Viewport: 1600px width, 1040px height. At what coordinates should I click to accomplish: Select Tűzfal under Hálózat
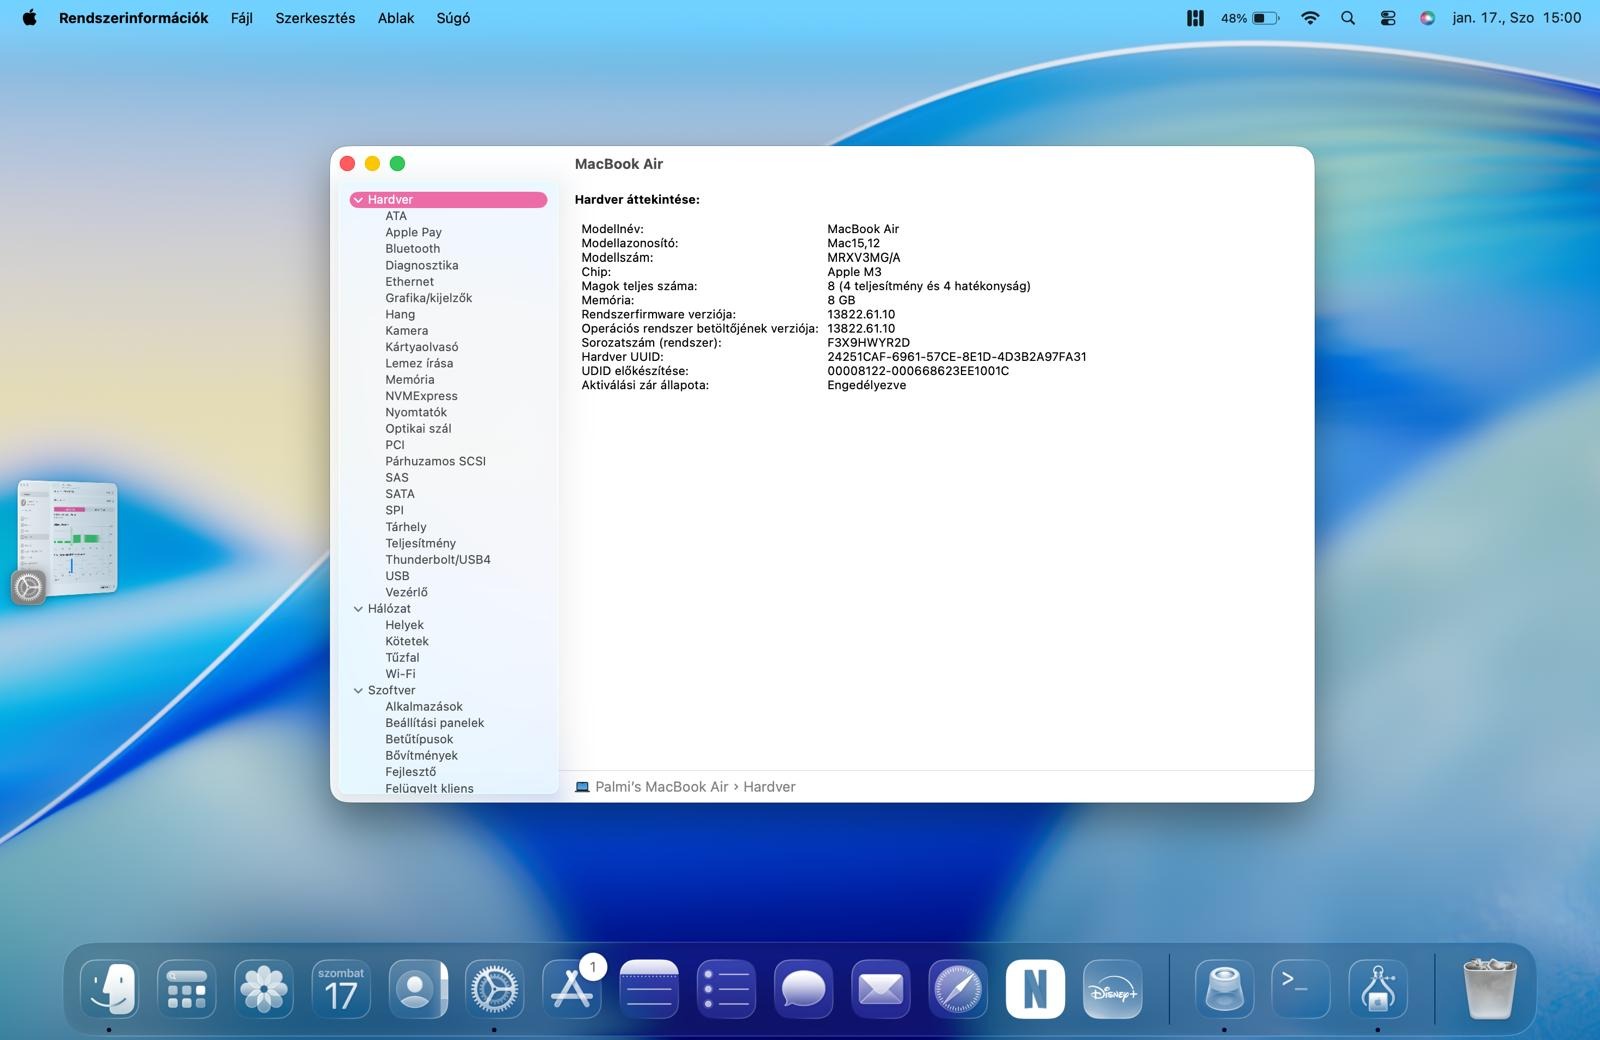[402, 658]
